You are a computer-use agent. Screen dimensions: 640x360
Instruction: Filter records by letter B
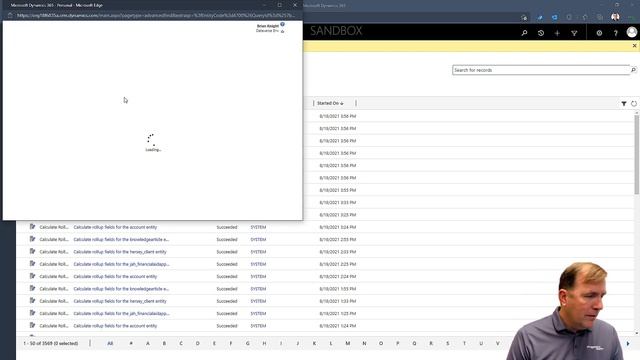pyautogui.click(x=164, y=344)
